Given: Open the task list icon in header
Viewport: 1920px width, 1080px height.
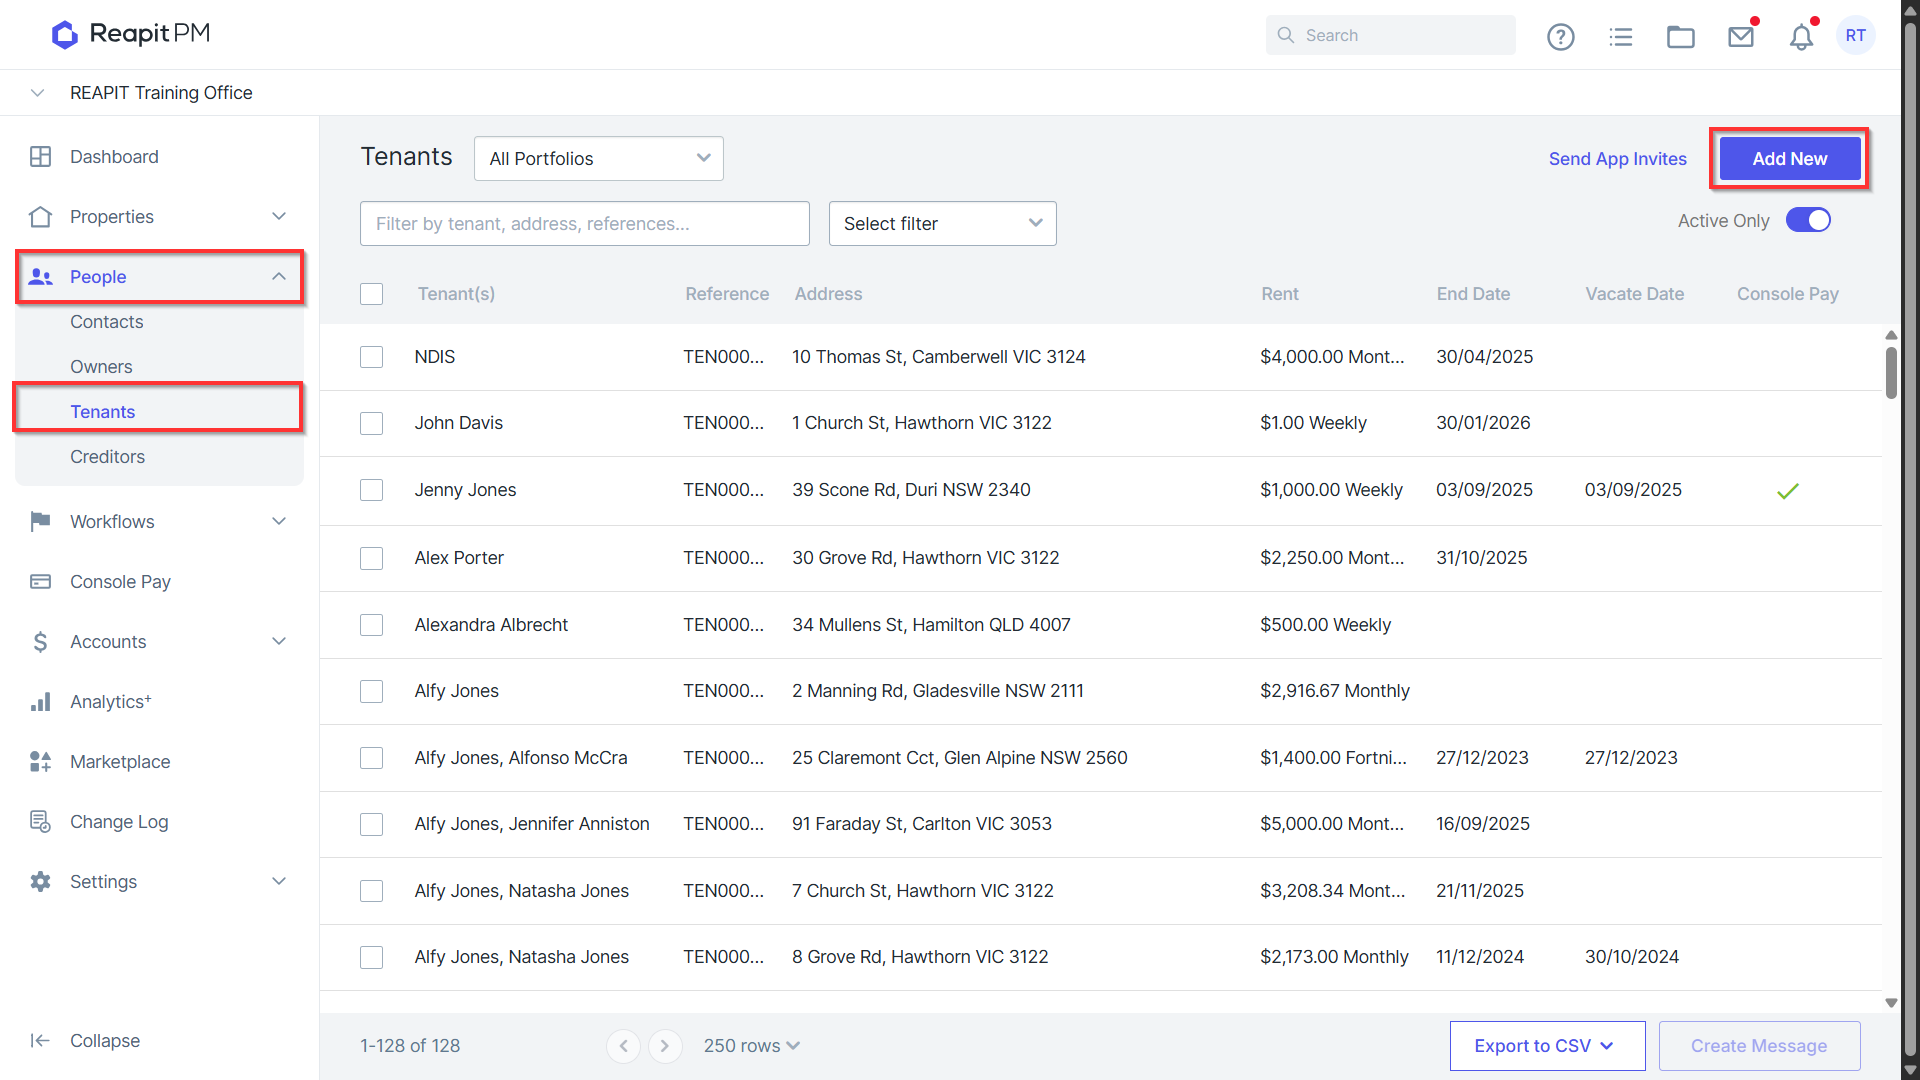Looking at the screenshot, I should coord(1620,37).
